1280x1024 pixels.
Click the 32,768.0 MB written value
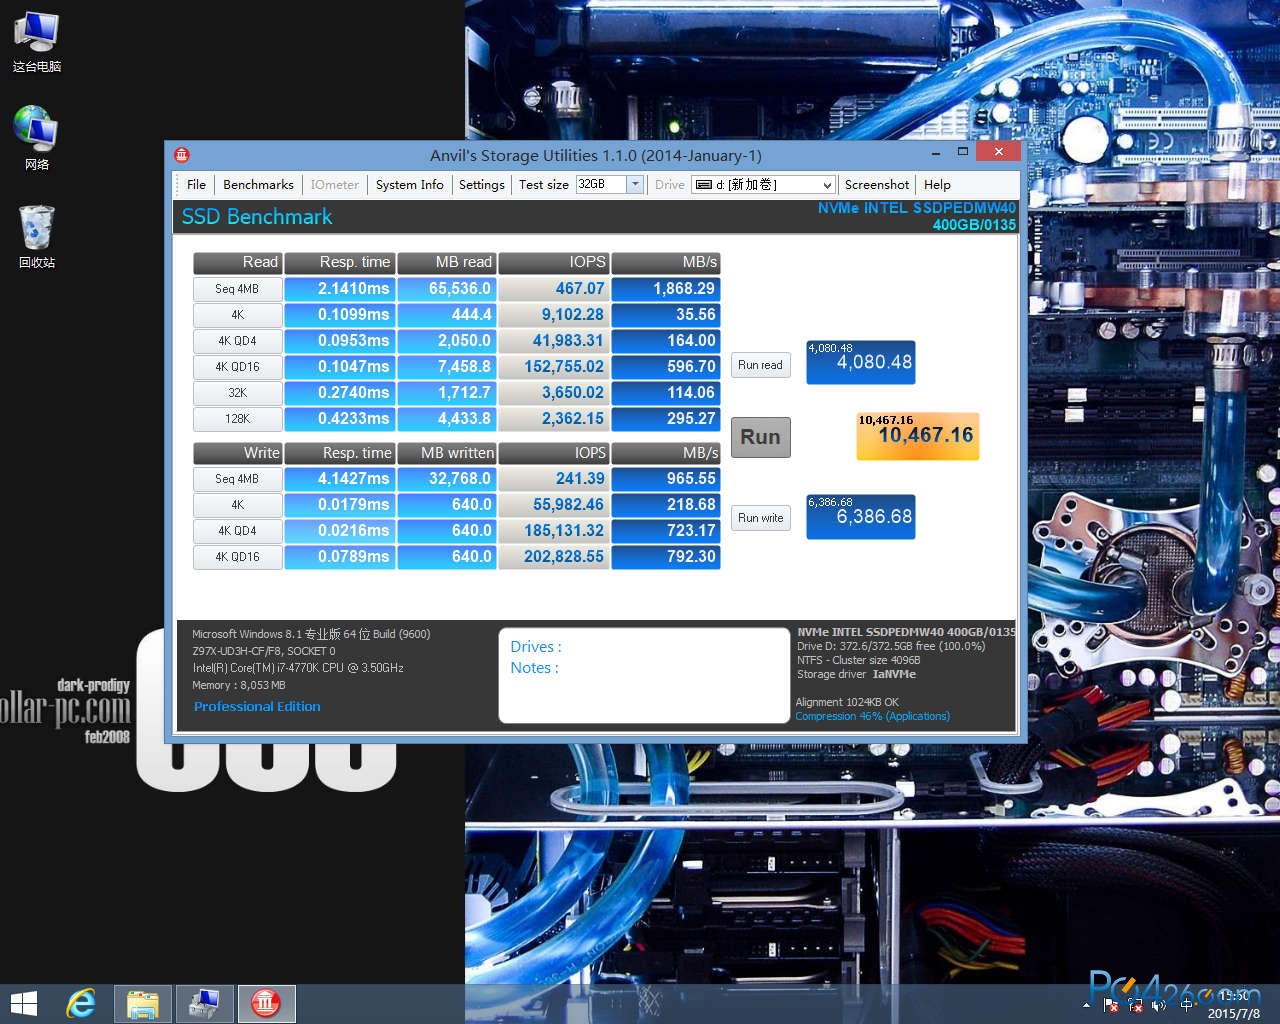(447, 479)
